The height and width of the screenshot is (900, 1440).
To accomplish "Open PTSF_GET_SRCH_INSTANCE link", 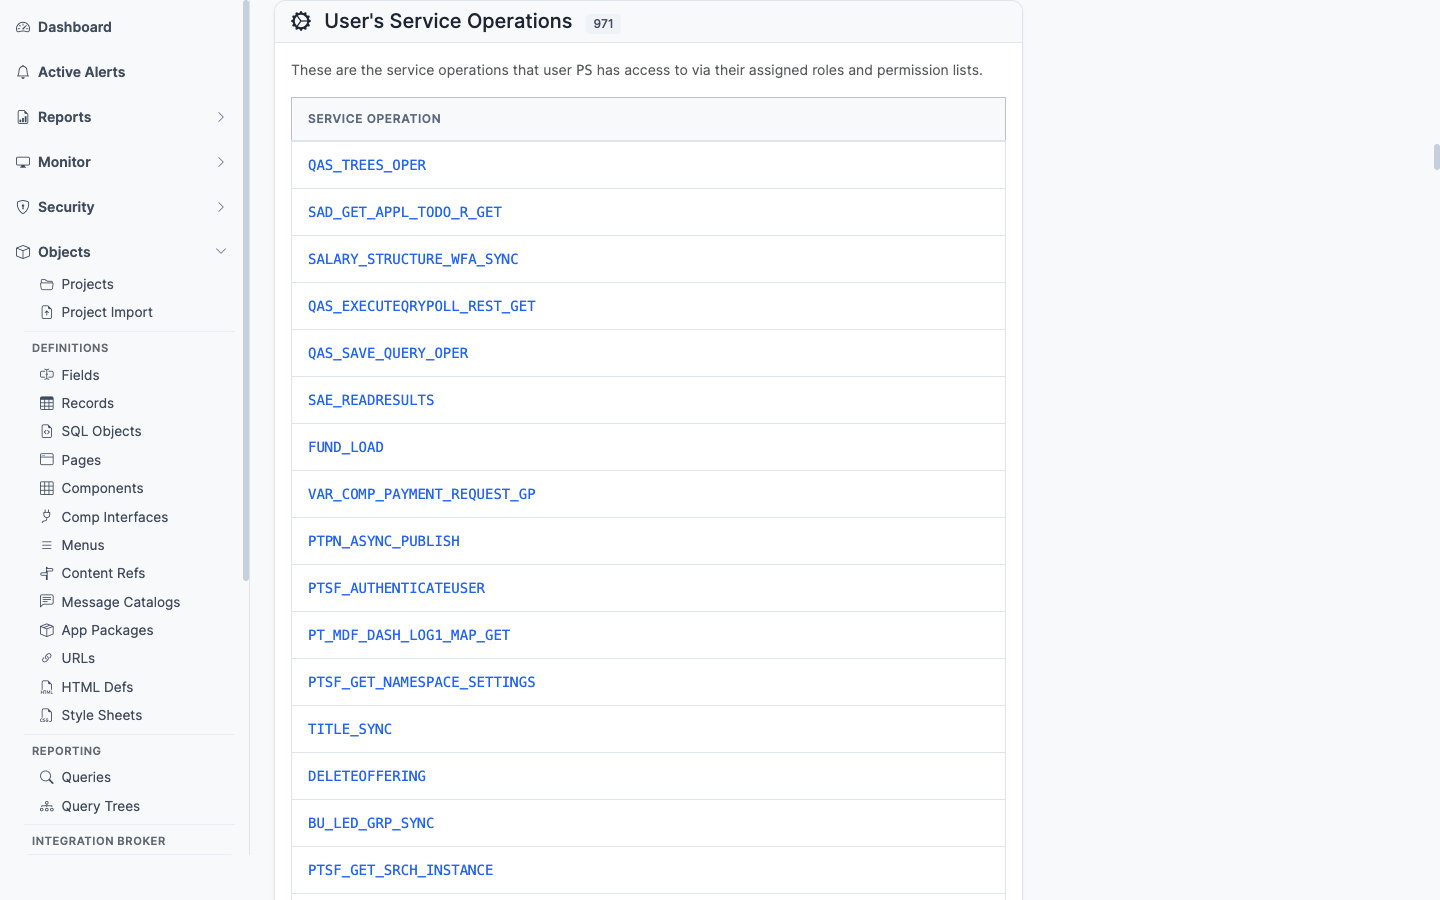I will pos(400,870).
